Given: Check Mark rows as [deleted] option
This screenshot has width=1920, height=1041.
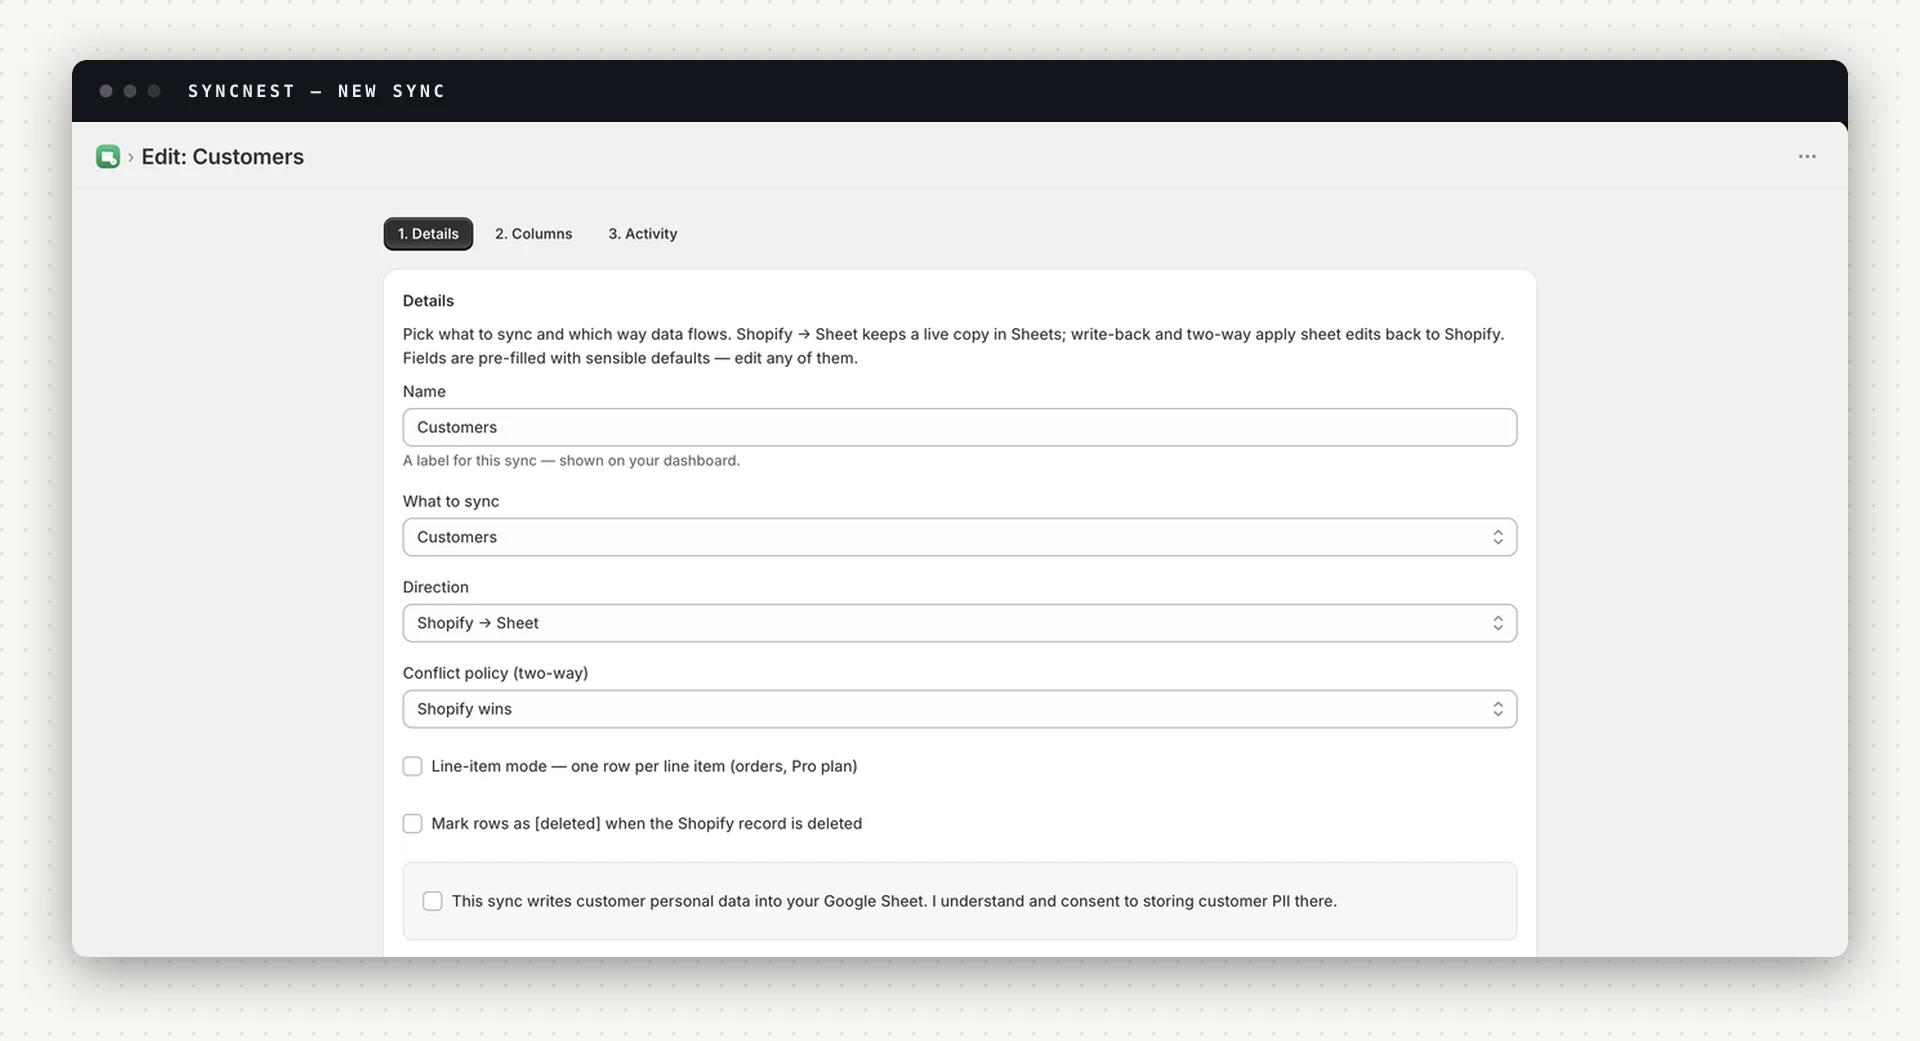Looking at the screenshot, I should point(412,824).
